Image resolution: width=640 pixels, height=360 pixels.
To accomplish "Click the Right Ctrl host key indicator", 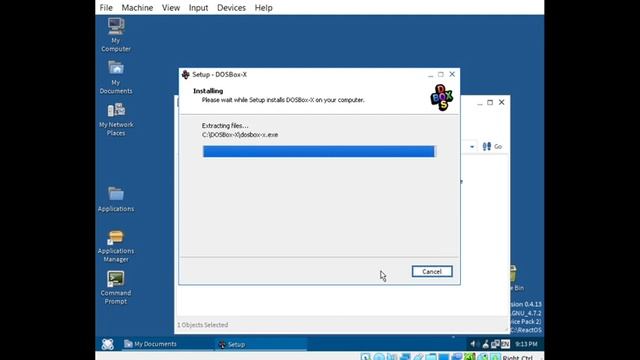I will (x=517, y=357).
